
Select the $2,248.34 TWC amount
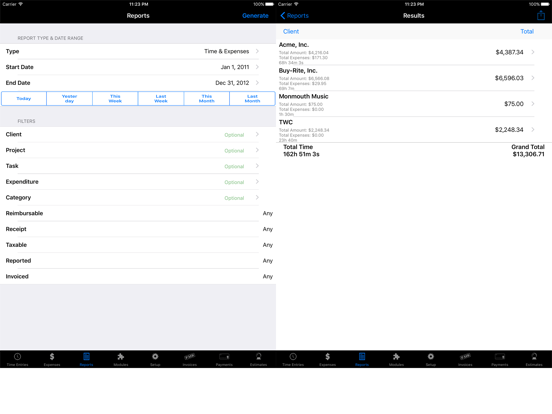coord(509,130)
